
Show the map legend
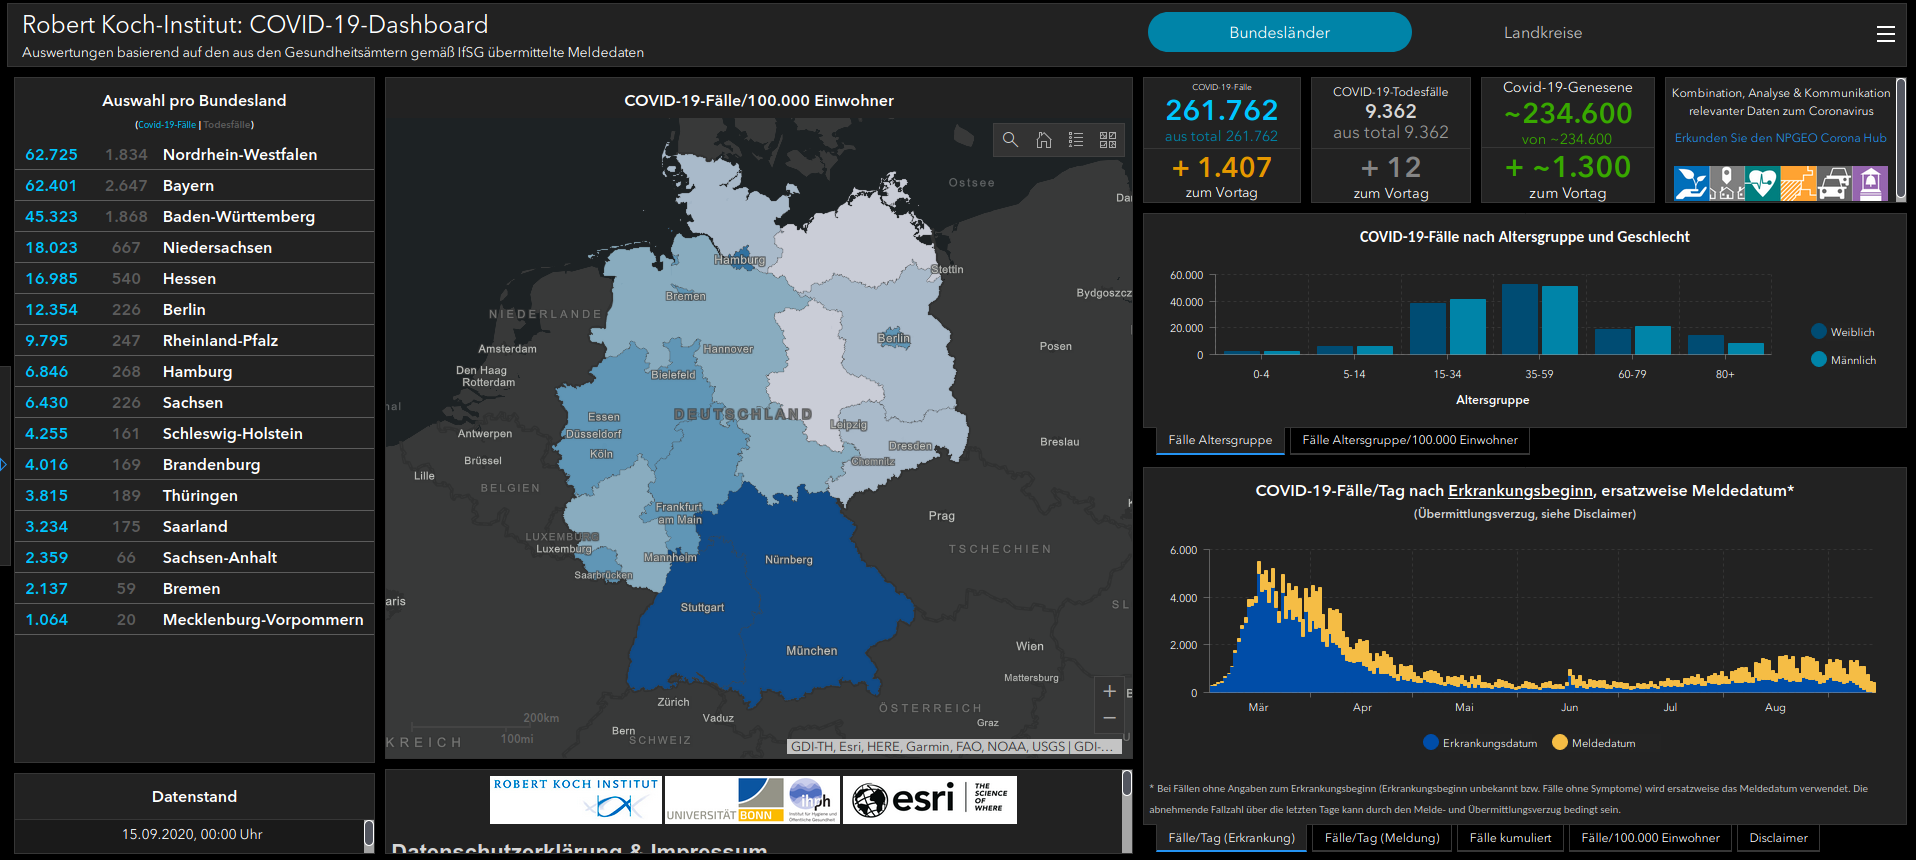pyautogui.click(x=1076, y=140)
